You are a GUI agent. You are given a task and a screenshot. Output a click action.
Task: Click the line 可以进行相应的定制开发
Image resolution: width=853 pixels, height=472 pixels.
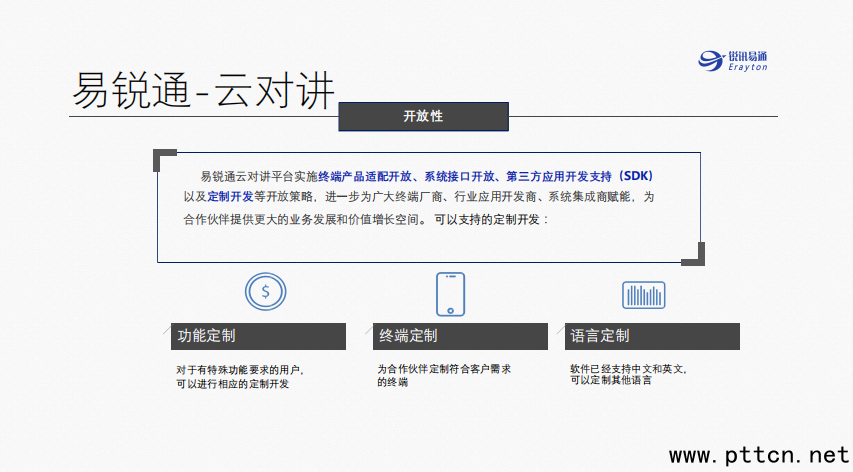[232, 384]
